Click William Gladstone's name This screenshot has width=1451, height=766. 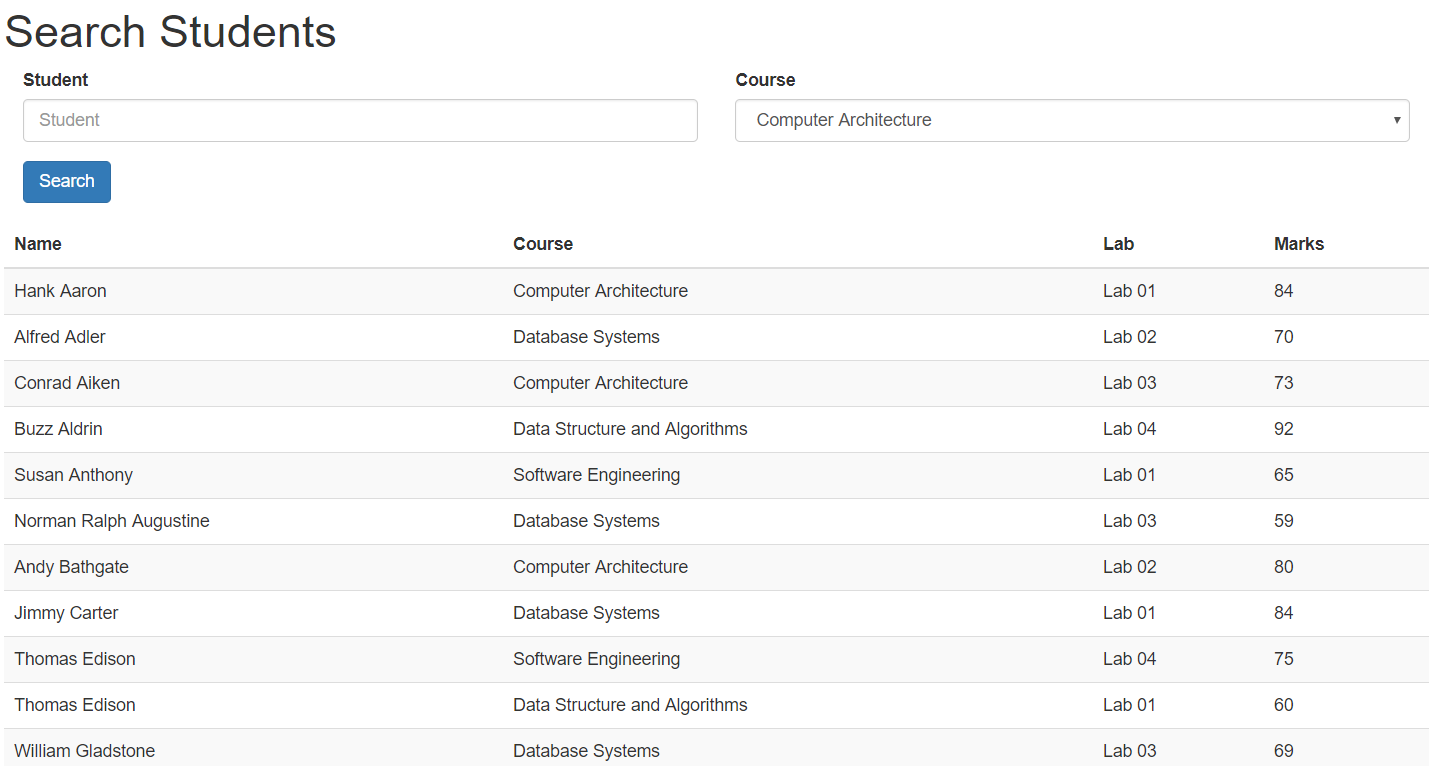84,751
